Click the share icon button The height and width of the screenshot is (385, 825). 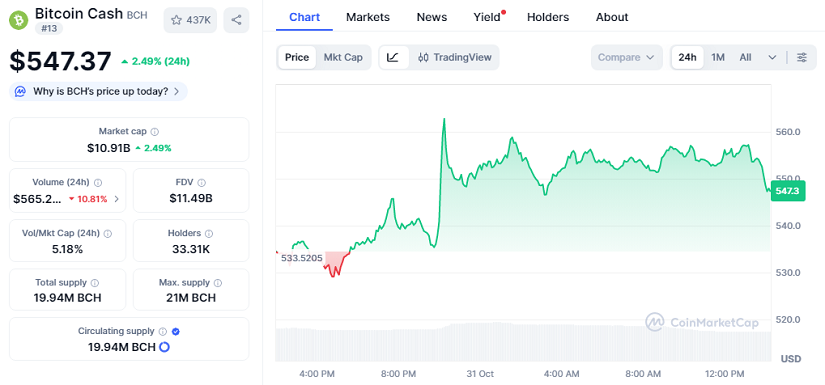tap(236, 20)
